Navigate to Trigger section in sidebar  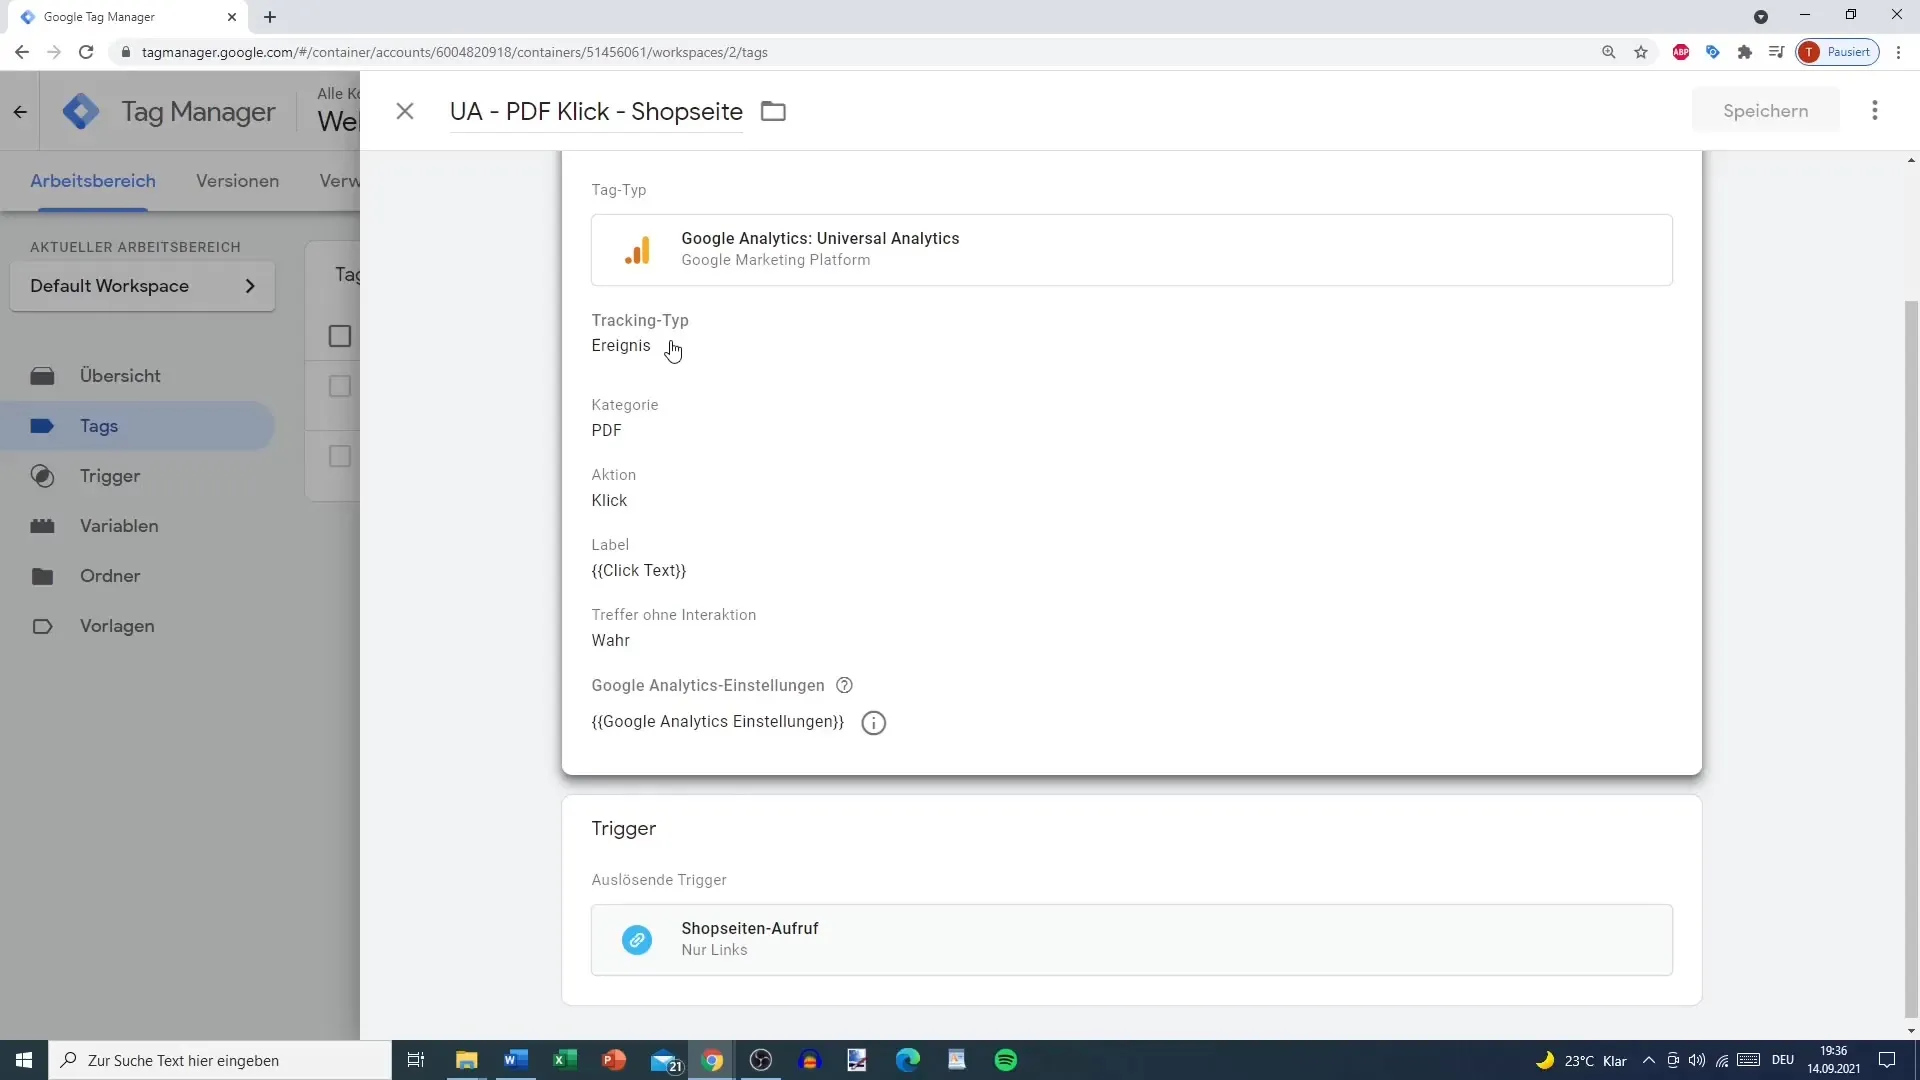pos(109,476)
